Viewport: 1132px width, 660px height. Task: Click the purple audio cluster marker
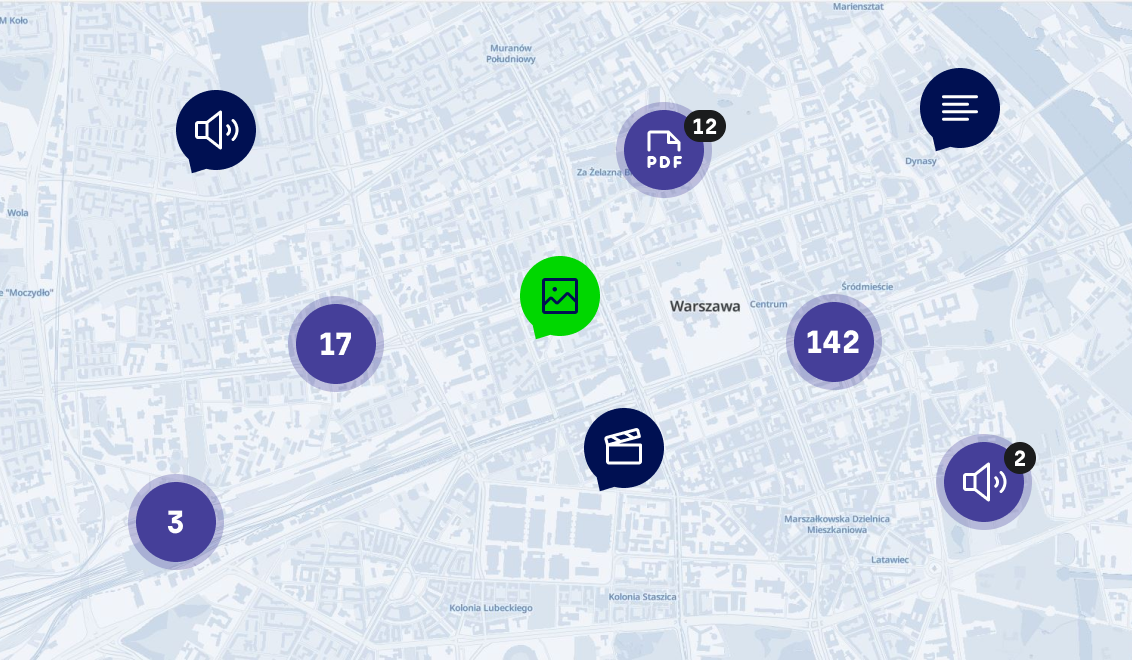[983, 483]
